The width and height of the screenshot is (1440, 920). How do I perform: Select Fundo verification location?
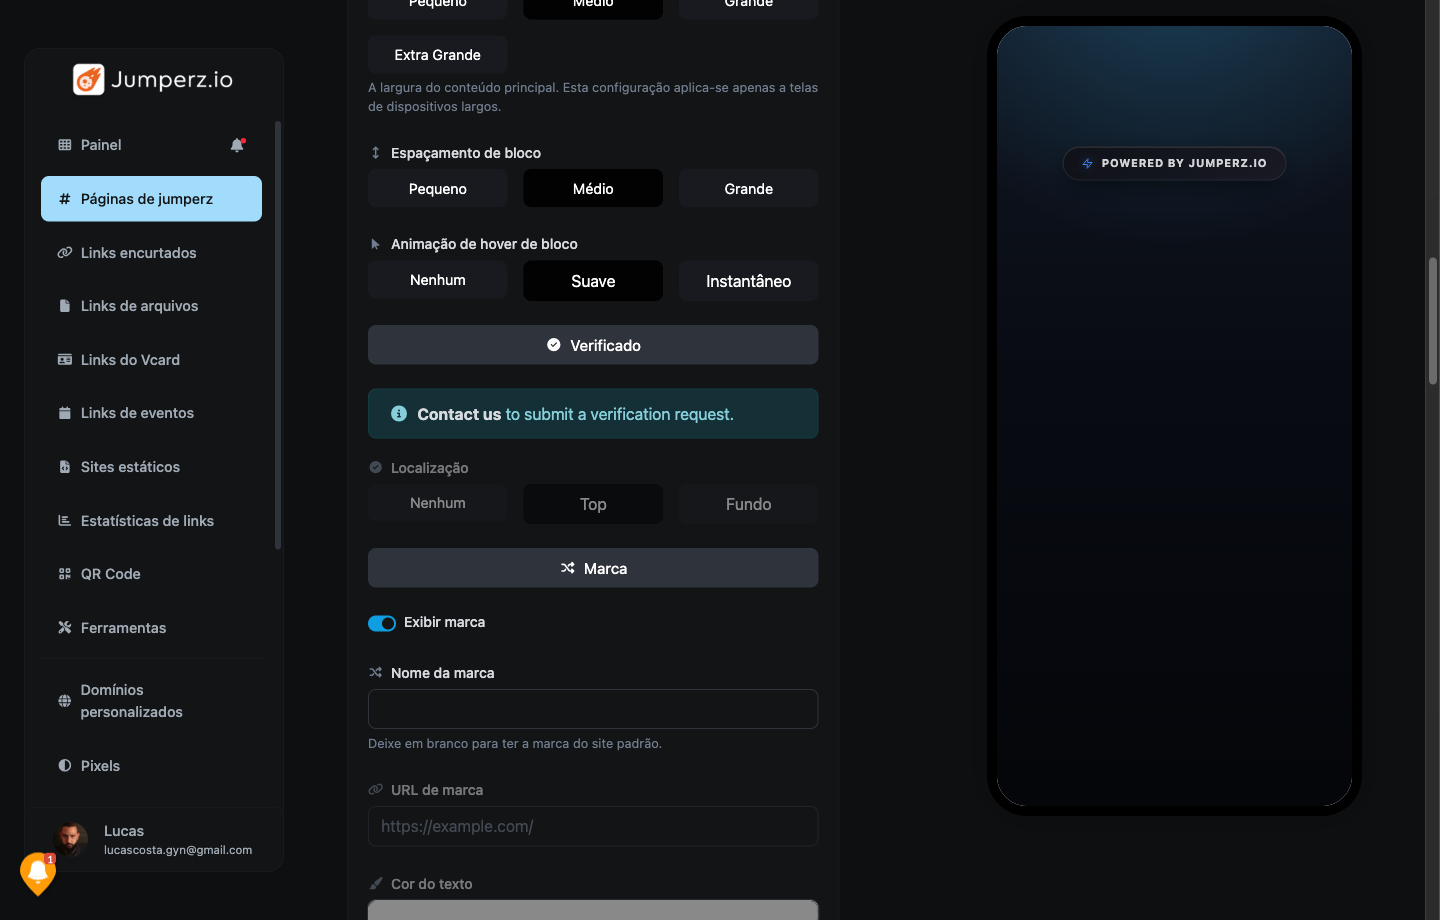tap(749, 504)
